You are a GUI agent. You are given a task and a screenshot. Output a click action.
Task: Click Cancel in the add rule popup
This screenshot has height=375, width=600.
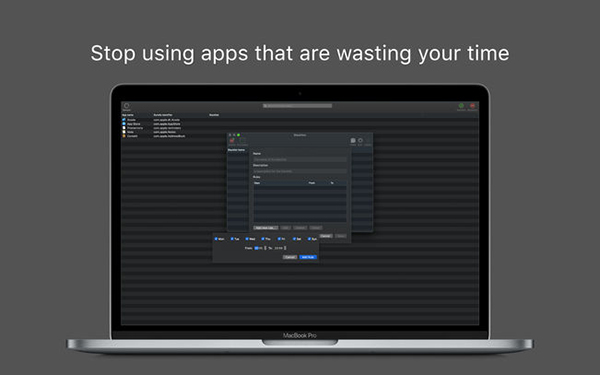pos(290,257)
